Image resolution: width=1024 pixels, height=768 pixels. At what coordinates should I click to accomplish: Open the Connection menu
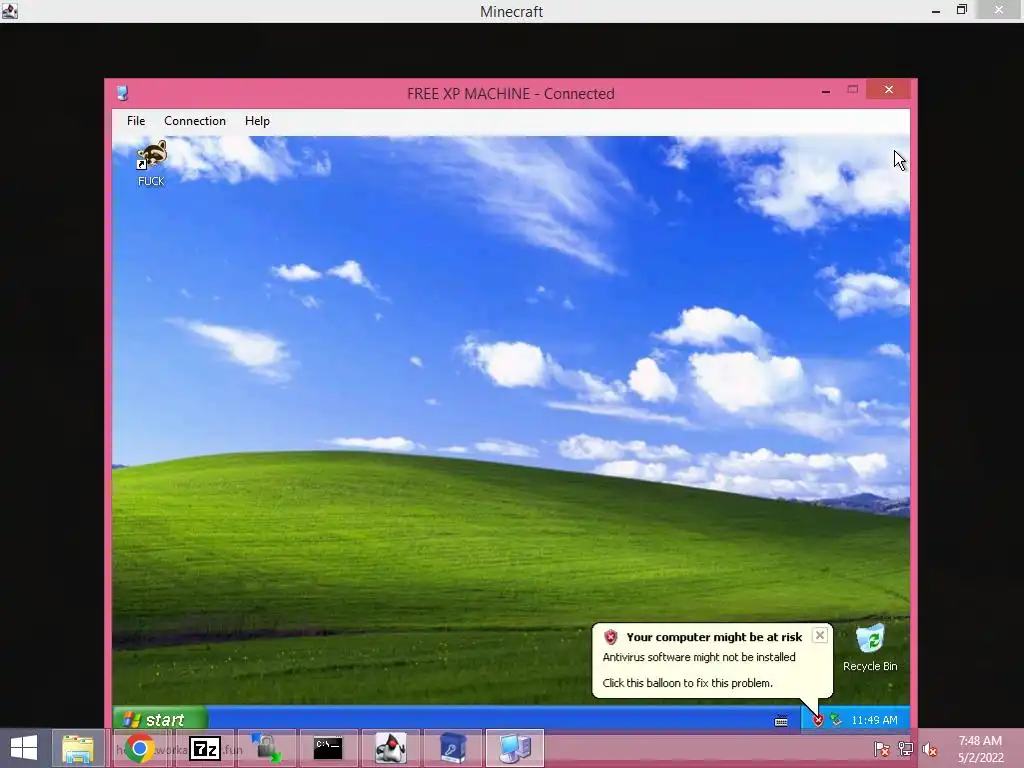(195, 121)
